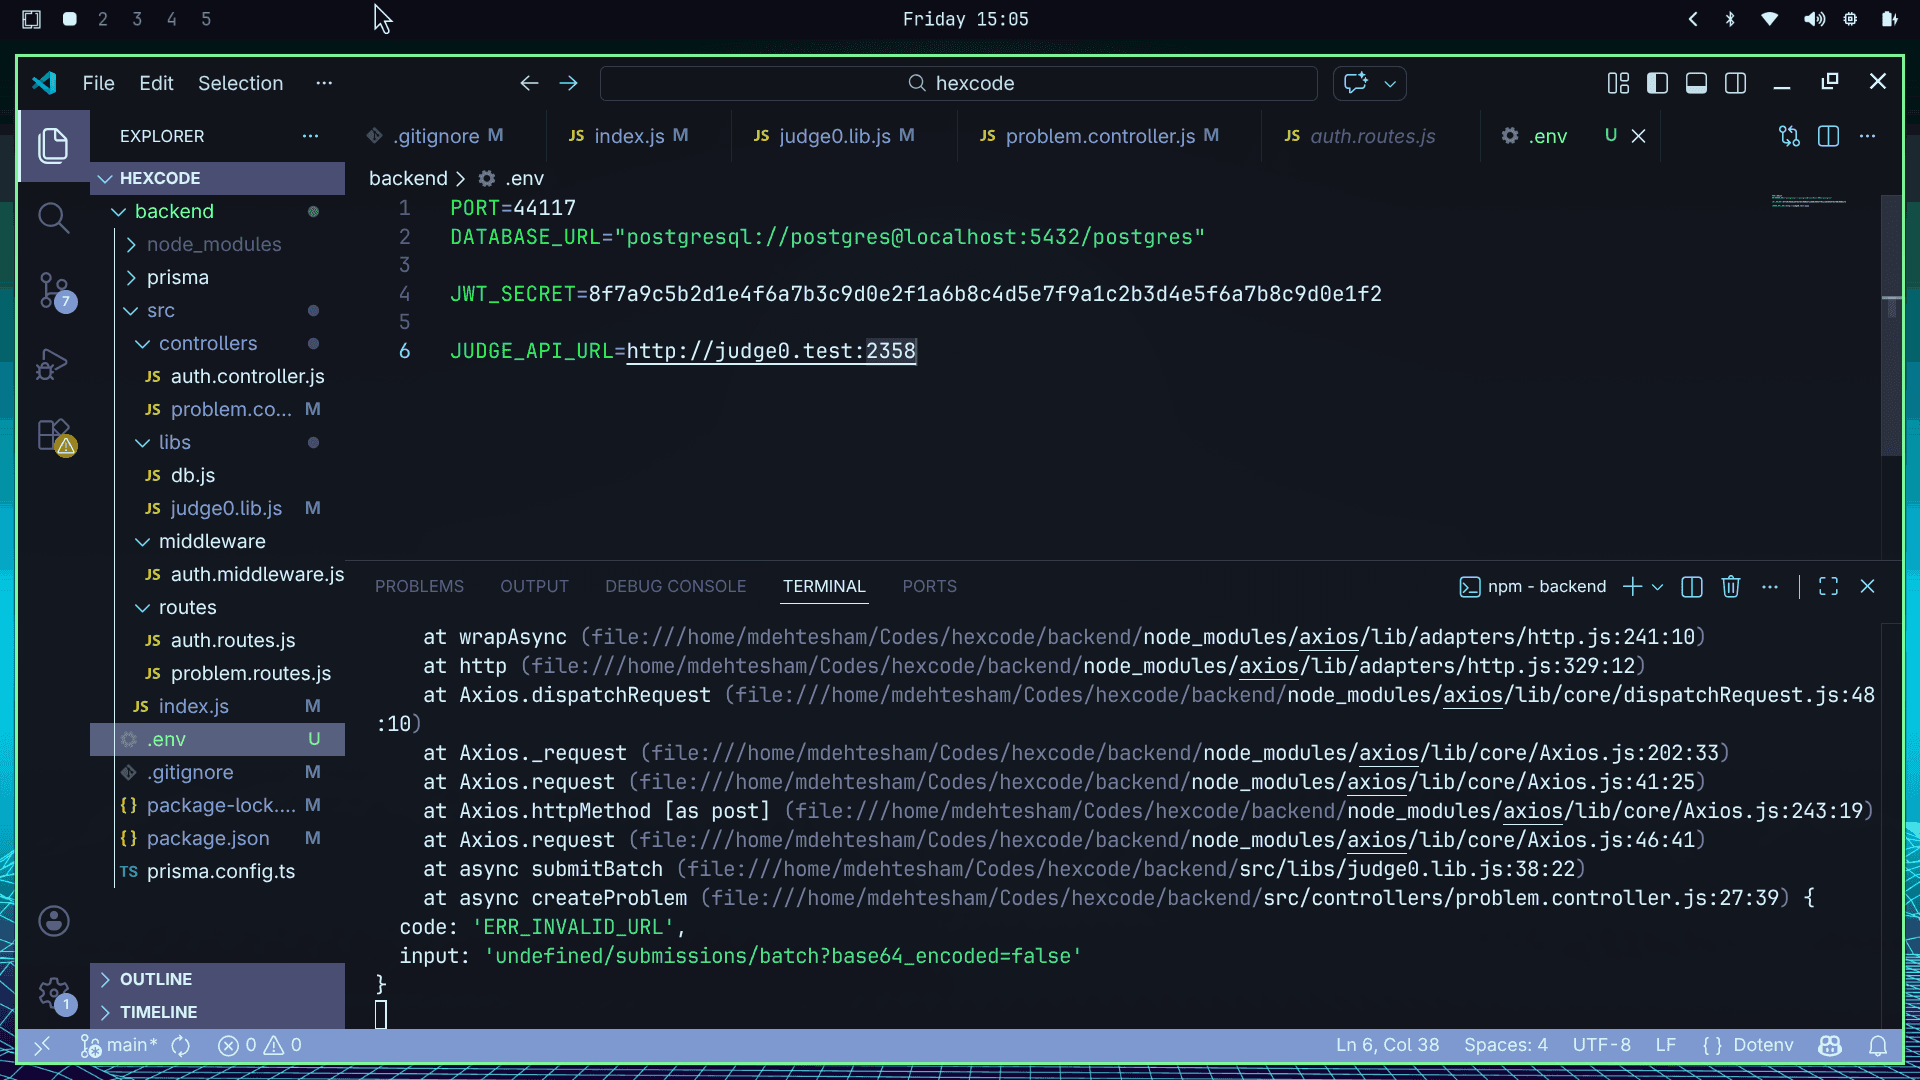Click the hexcode command center search box
The width and height of the screenshot is (1920, 1080).
point(958,83)
